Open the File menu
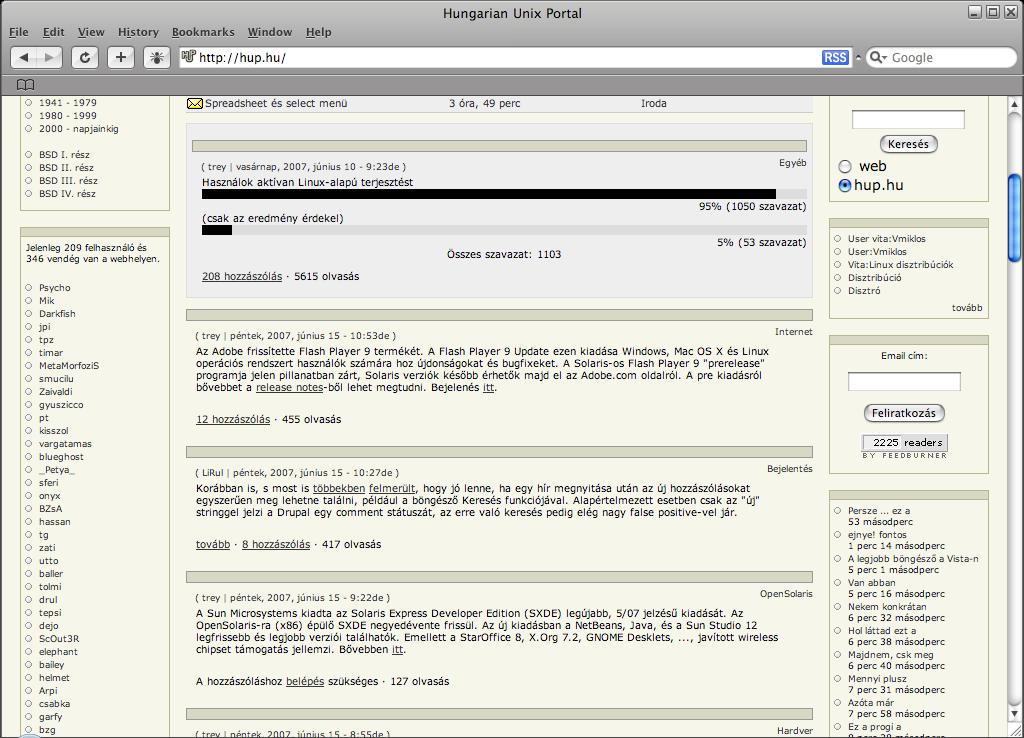 click(x=18, y=32)
